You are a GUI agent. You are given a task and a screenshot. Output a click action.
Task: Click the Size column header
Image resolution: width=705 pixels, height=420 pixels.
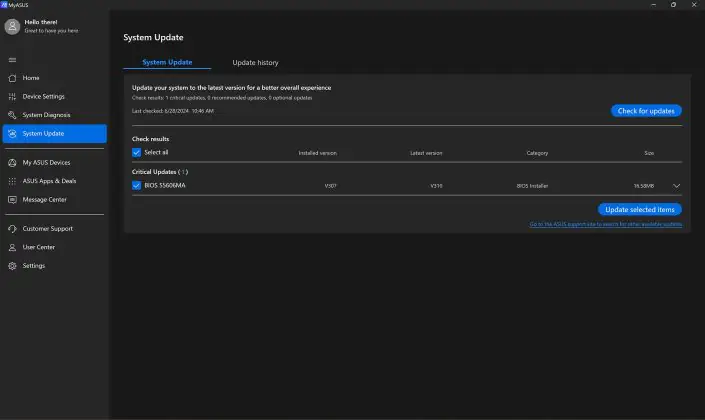point(649,153)
